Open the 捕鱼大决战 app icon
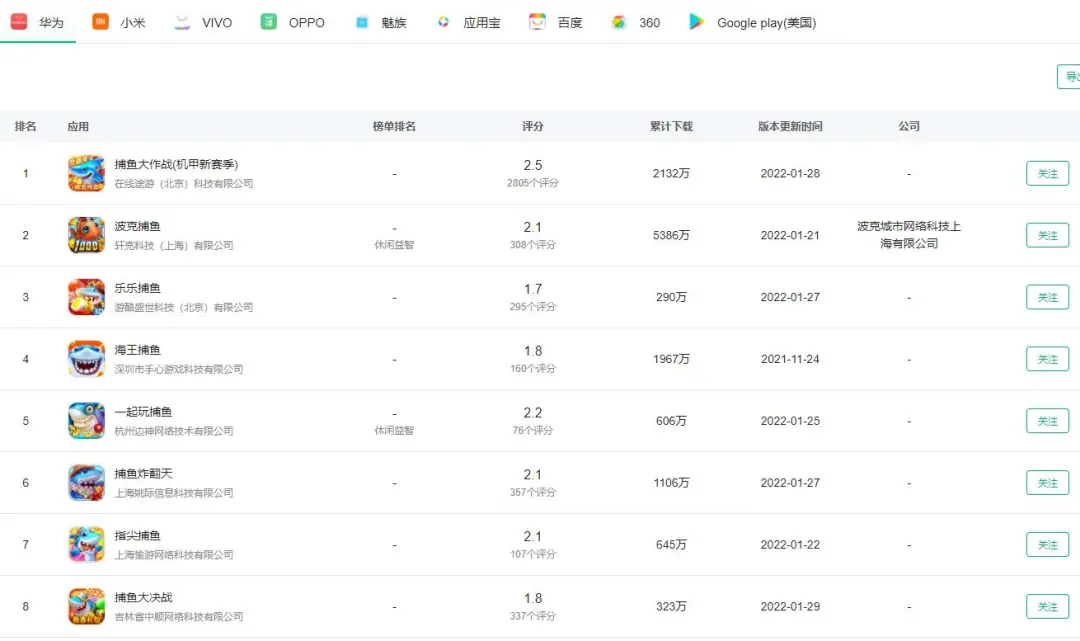Screen dimensions: 1080x641 click(86, 607)
